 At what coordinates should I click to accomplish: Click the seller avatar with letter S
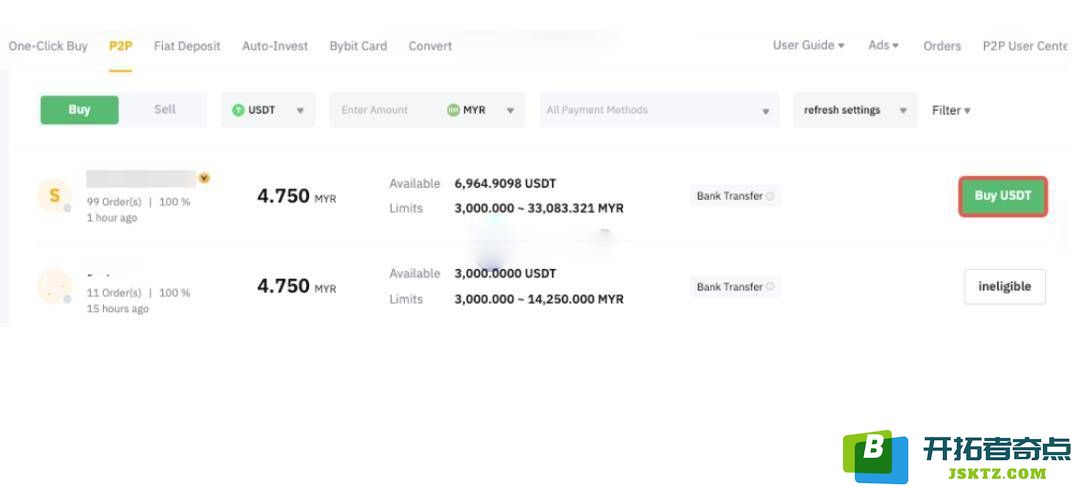pos(55,195)
